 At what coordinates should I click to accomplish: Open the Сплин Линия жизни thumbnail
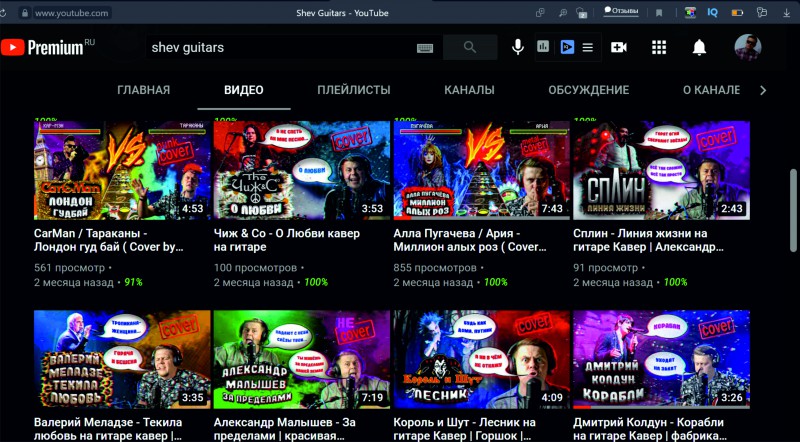tap(661, 170)
